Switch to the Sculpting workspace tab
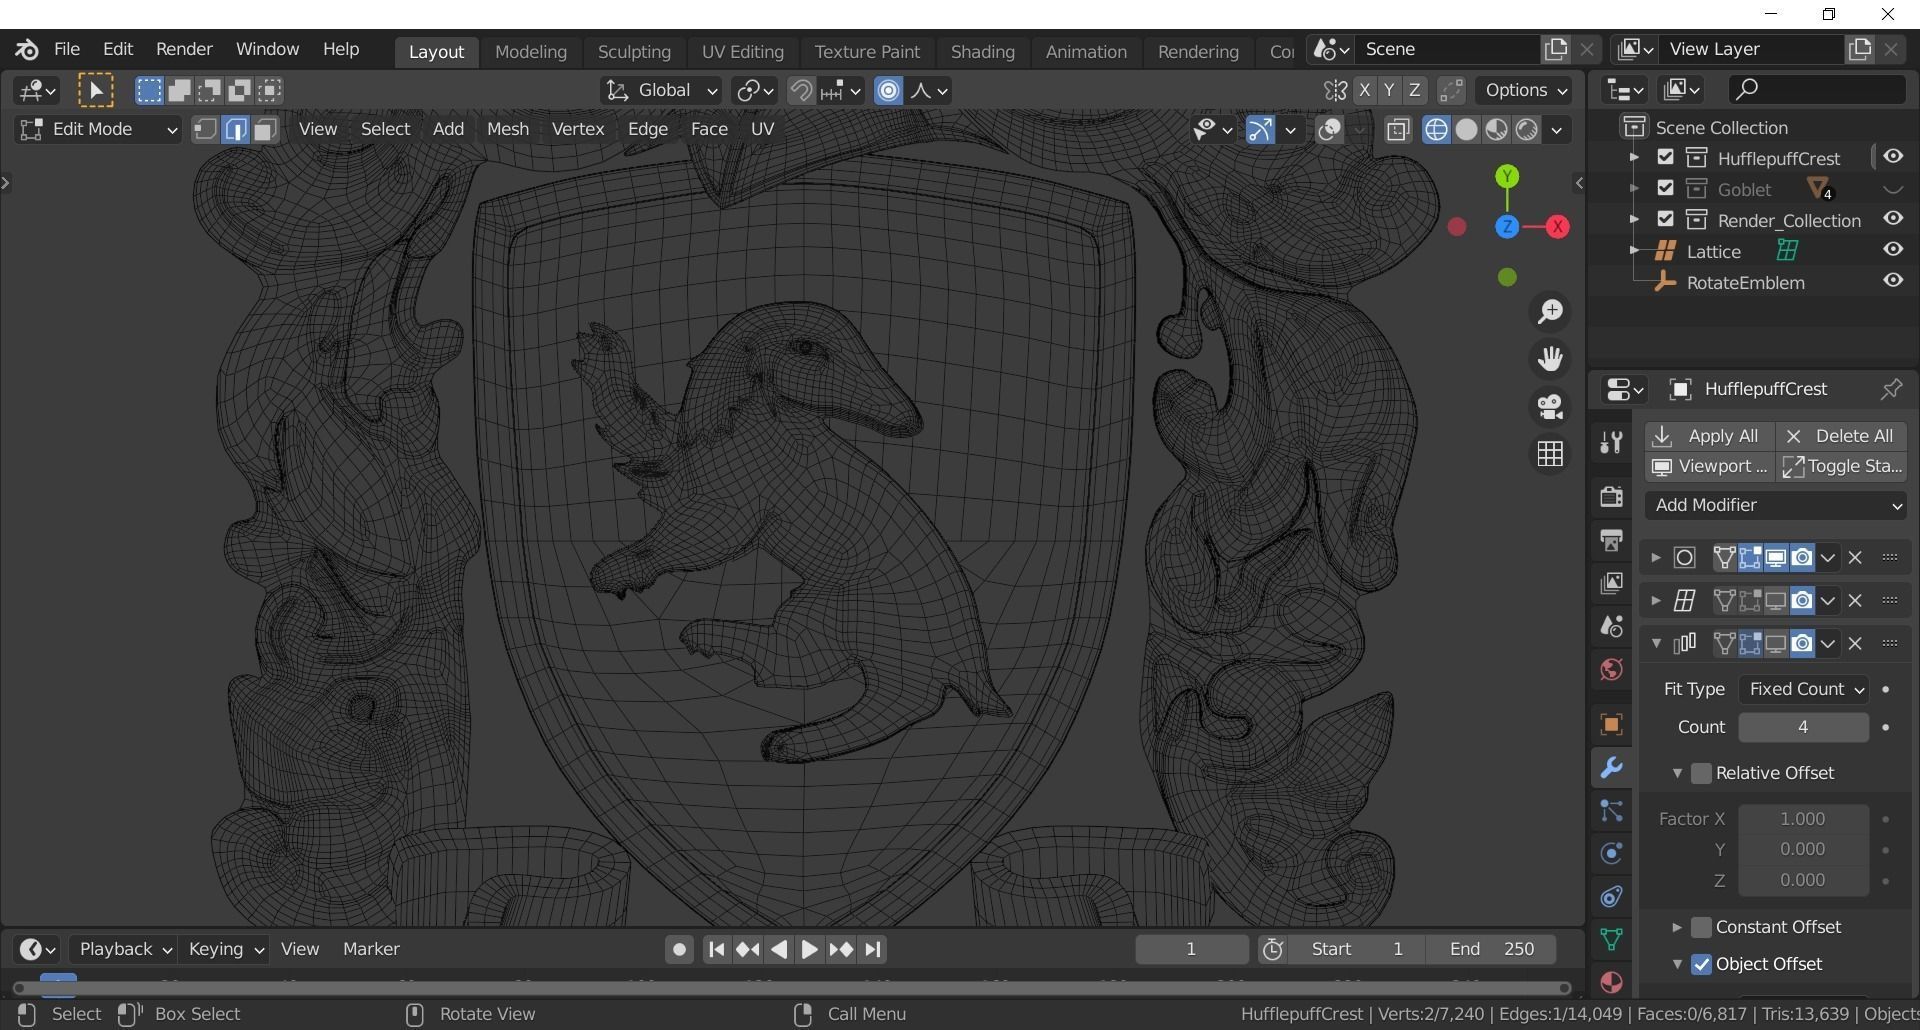1920x1030 pixels. click(634, 52)
